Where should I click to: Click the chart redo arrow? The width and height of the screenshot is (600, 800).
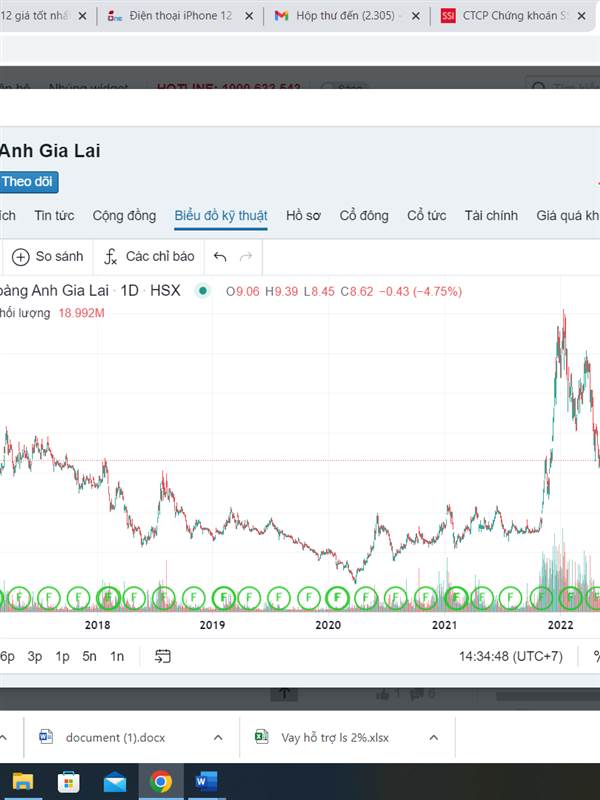[246, 257]
